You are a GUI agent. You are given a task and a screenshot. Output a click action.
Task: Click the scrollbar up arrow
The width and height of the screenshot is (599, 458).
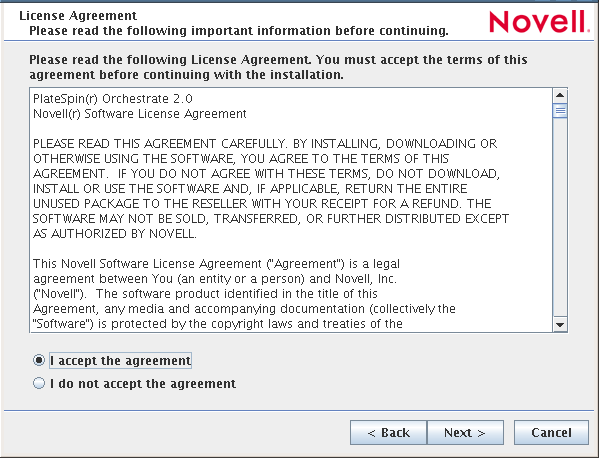[560, 95]
